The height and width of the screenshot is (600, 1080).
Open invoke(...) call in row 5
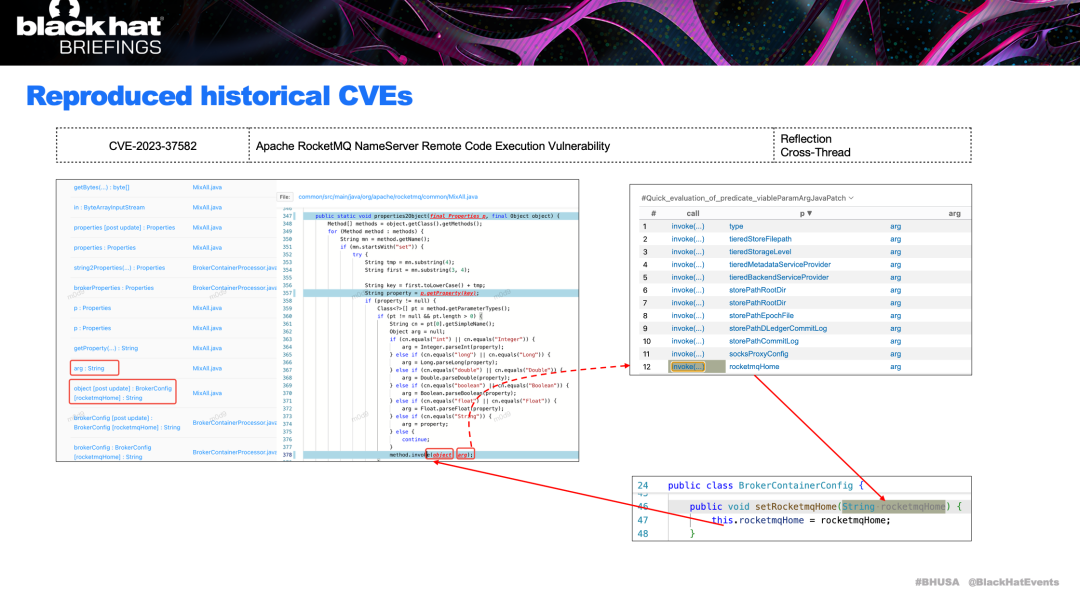point(688,278)
